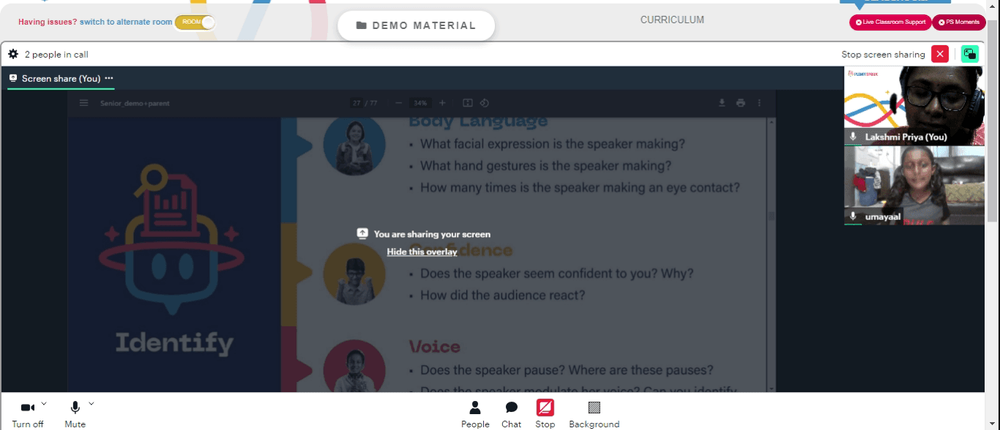Switch to the Curriculum tab

(672, 20)
